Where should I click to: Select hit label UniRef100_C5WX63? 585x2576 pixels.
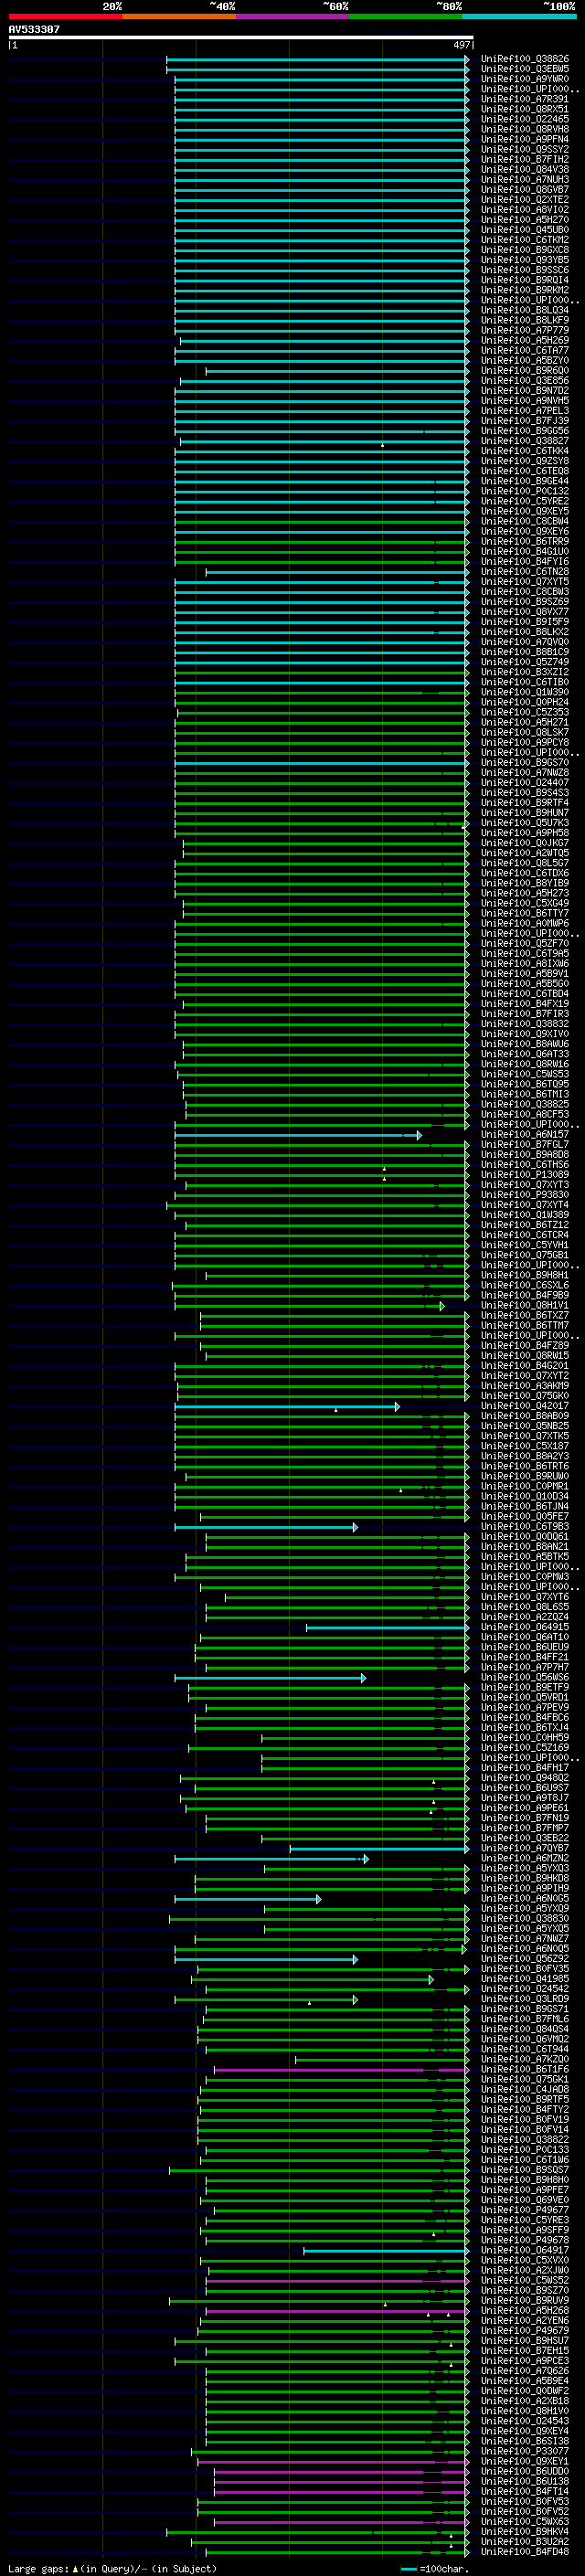525,2521
